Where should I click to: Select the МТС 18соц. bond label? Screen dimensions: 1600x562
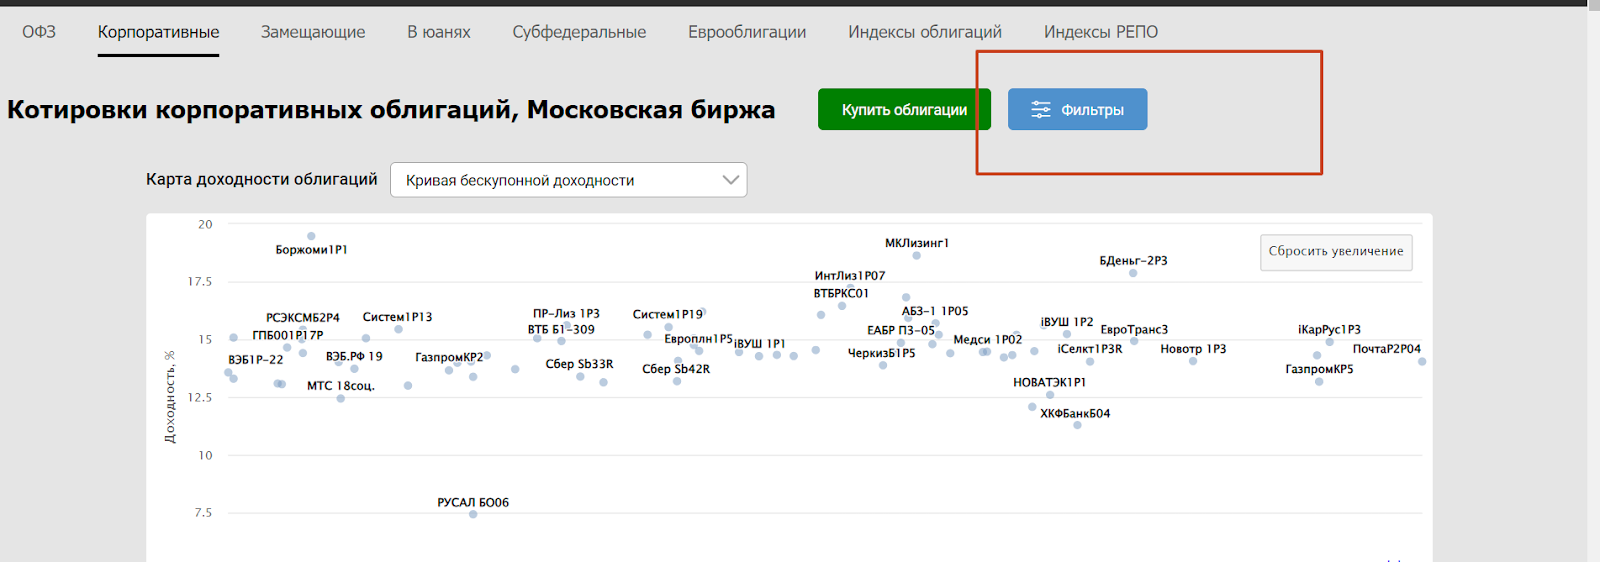pyautogui.click(x=341, y=386)
